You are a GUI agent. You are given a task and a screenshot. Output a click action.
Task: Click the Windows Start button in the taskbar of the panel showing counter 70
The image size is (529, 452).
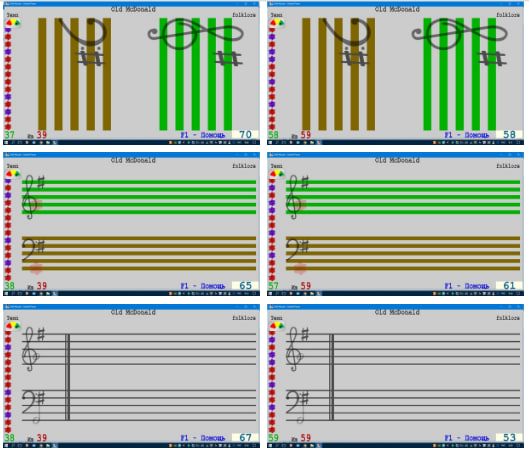click(6, 143)
